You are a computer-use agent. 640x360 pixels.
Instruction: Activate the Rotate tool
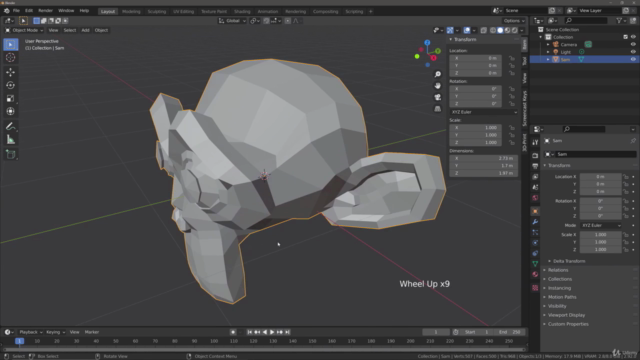click(11, 85)
